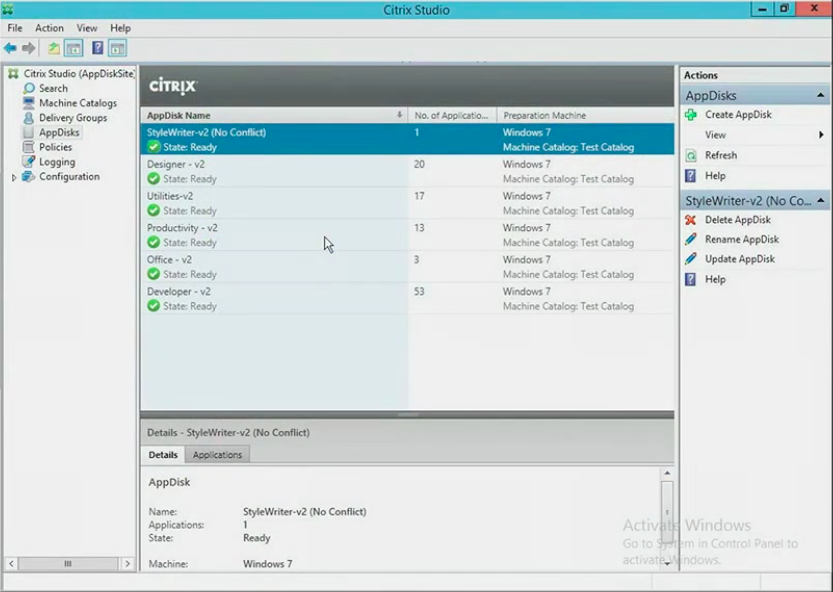
Task: Click the tree pane horizontal scrollbar thumb
Action: (68, 563)
